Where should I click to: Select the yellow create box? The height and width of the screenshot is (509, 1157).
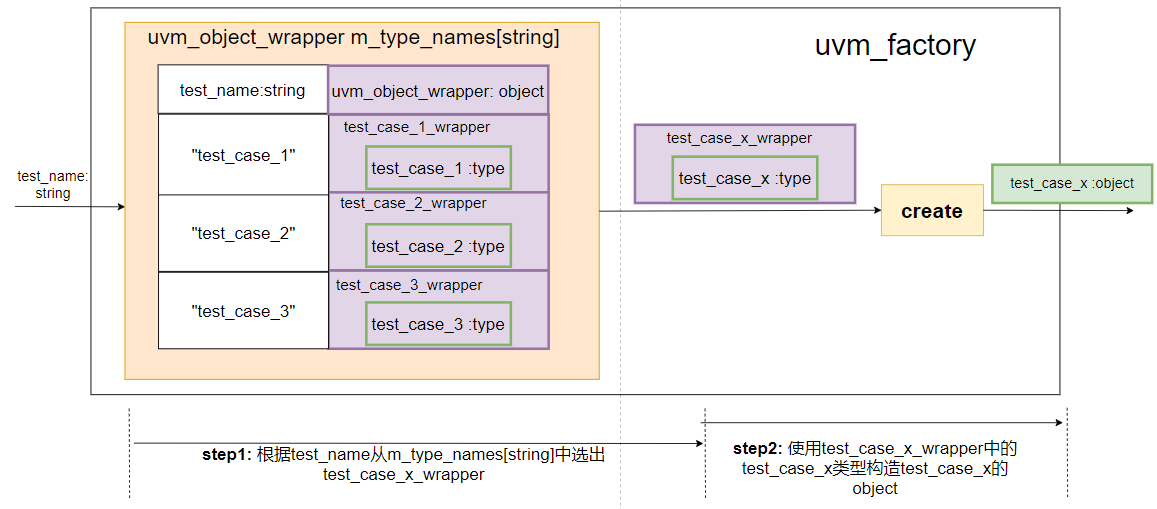coord(932,210)
